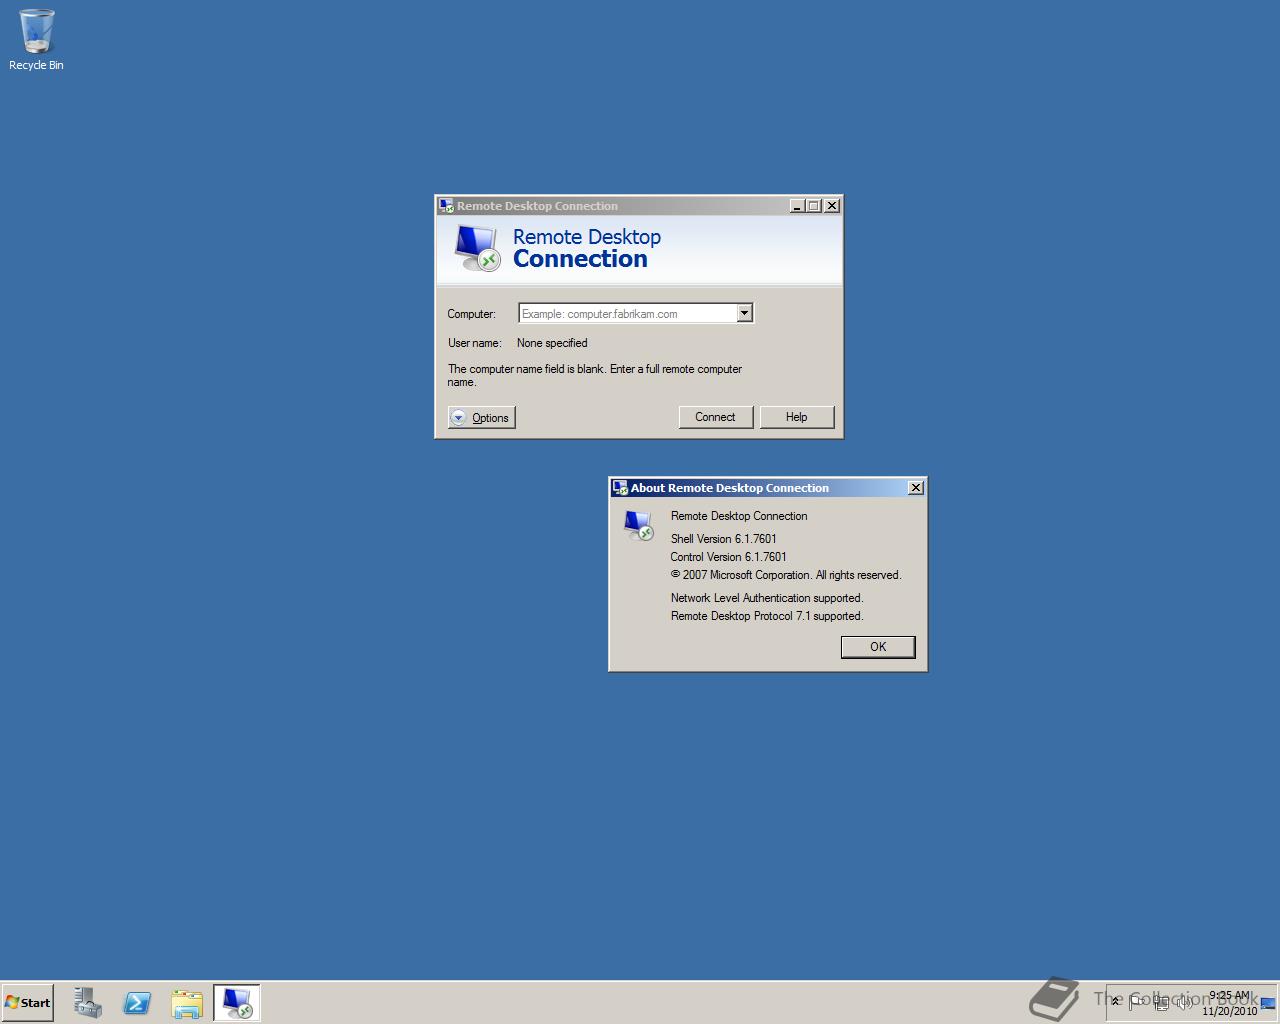
Task: Click the Remote Desktop Connection title bar icon
Action: (446, 206)
